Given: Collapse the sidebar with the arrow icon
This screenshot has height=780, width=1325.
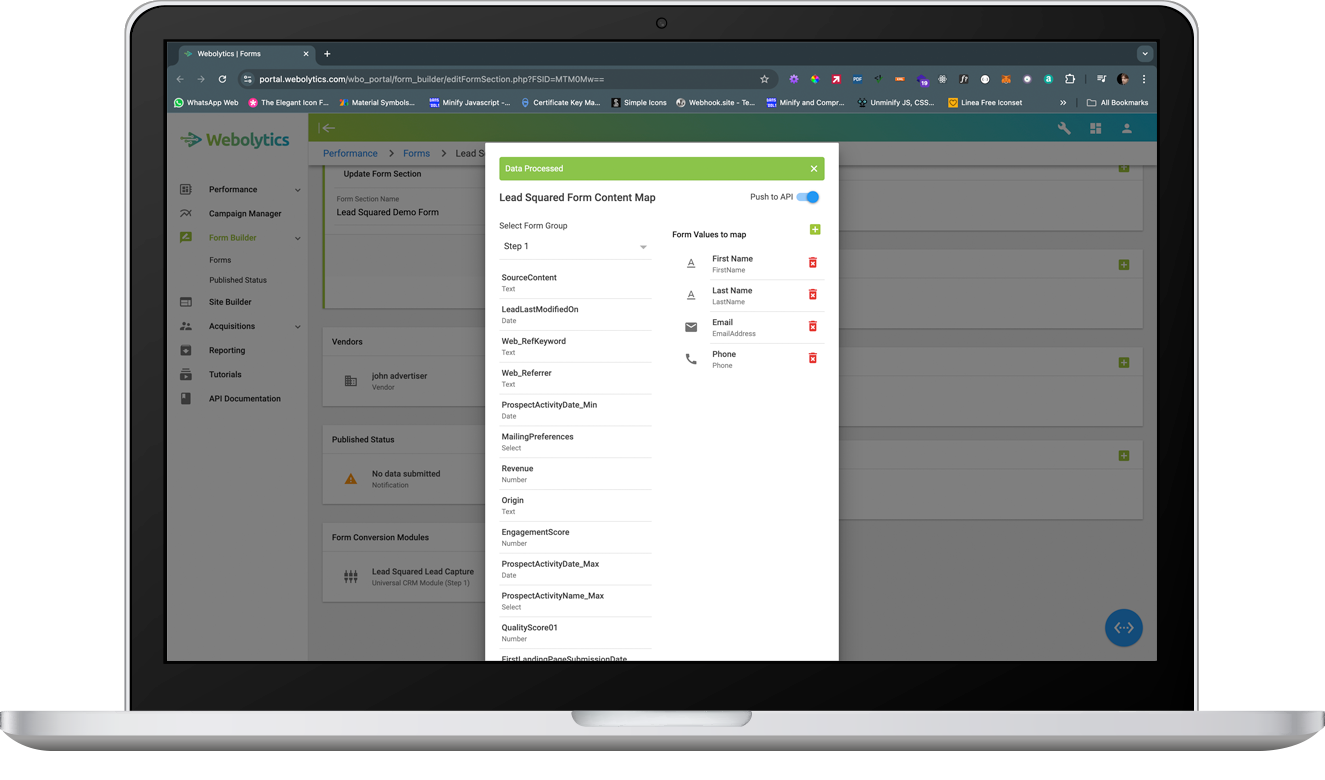Looking at the screenshot, I should pos(326,128).
